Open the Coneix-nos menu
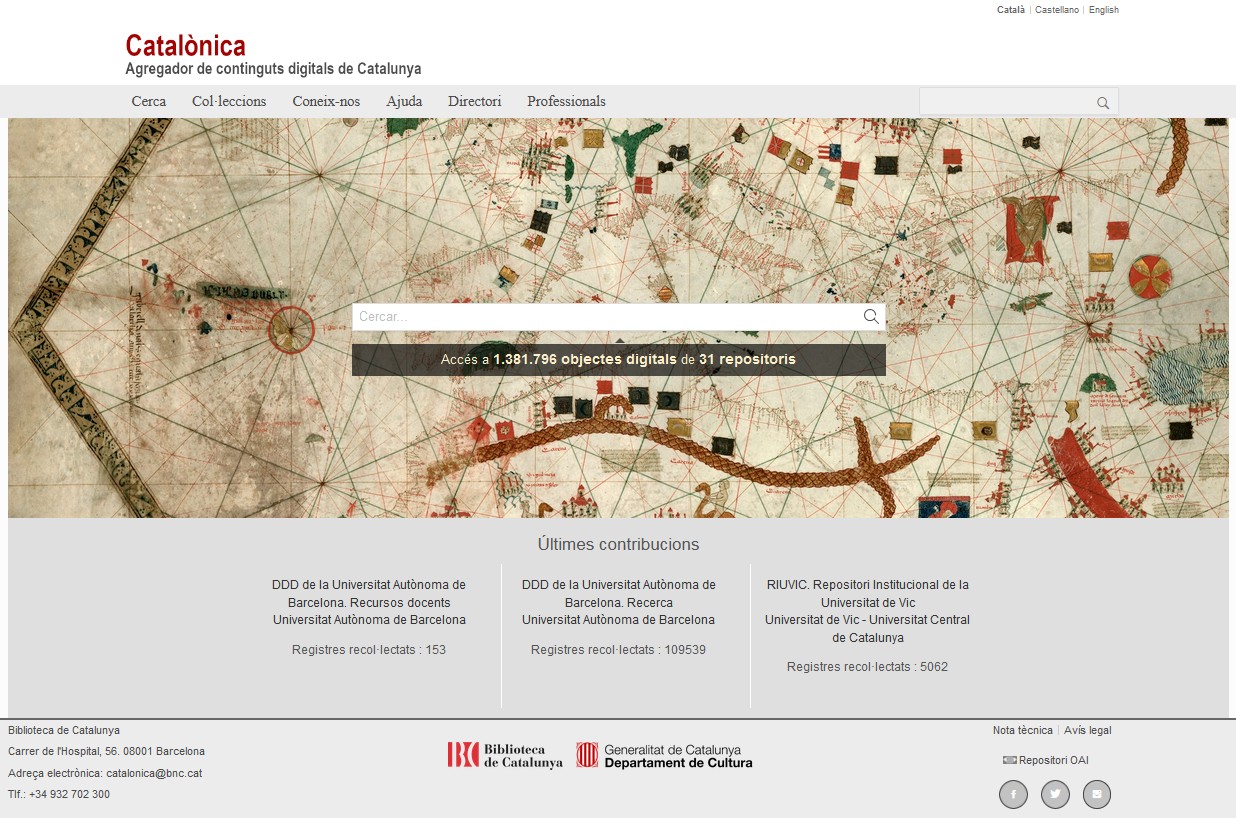The width and height of the screenshot is (1236, 818). (326, 101)
